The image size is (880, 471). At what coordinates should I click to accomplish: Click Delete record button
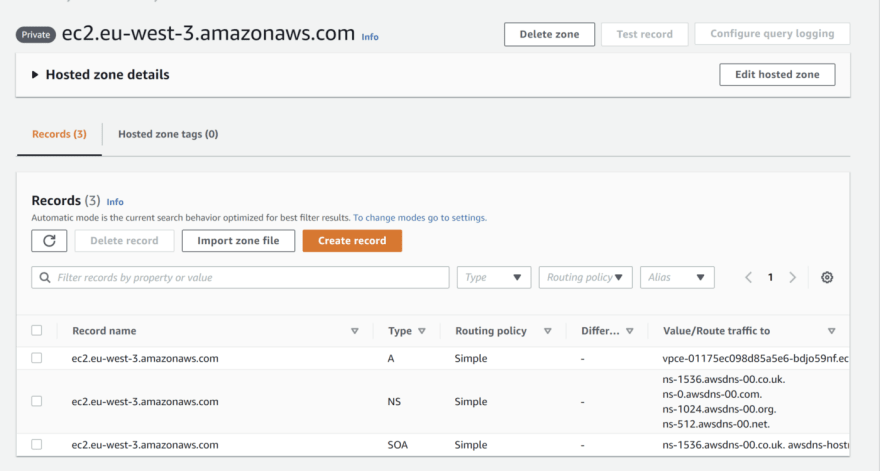point(124,241)
